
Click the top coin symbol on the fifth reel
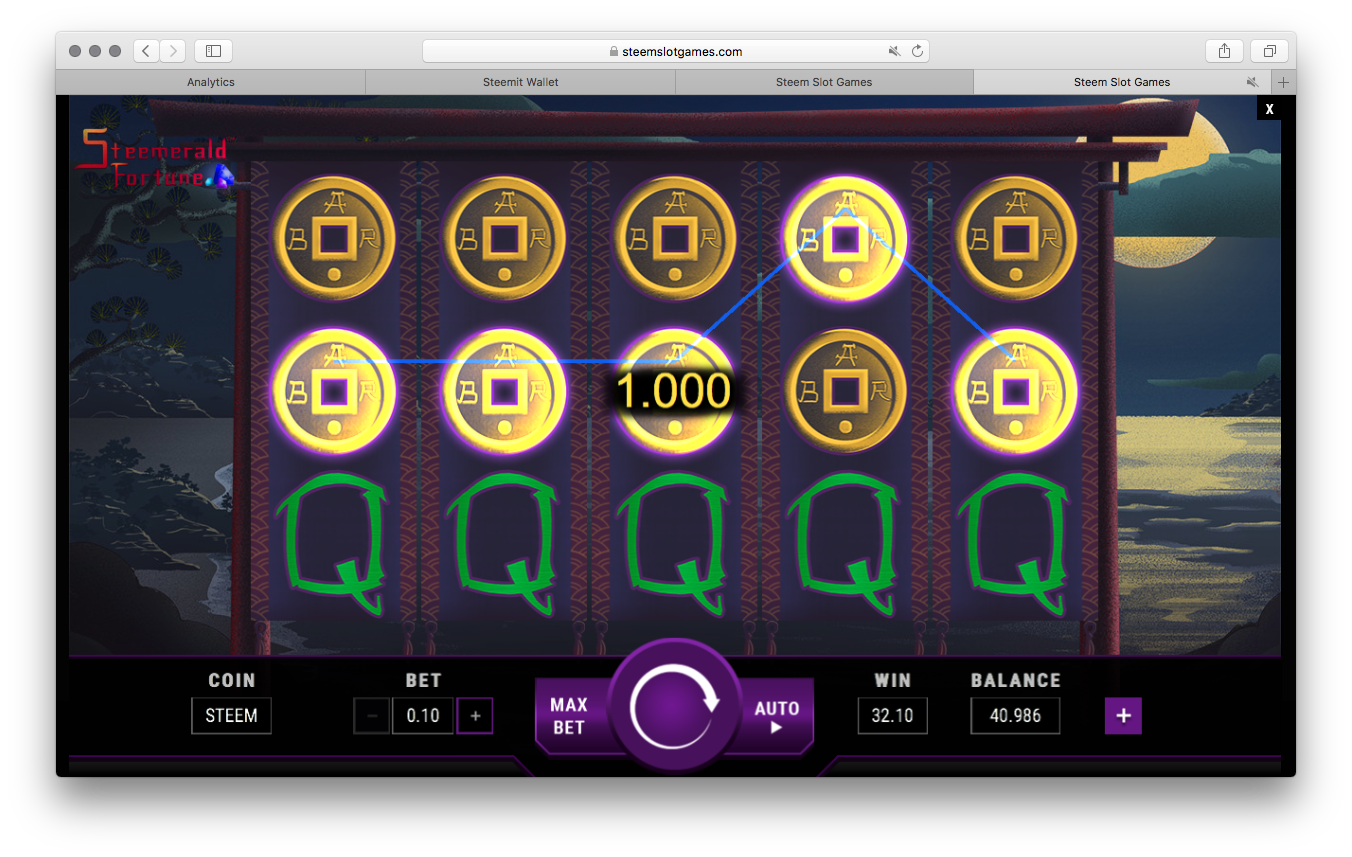click(x=1016, y=240)
